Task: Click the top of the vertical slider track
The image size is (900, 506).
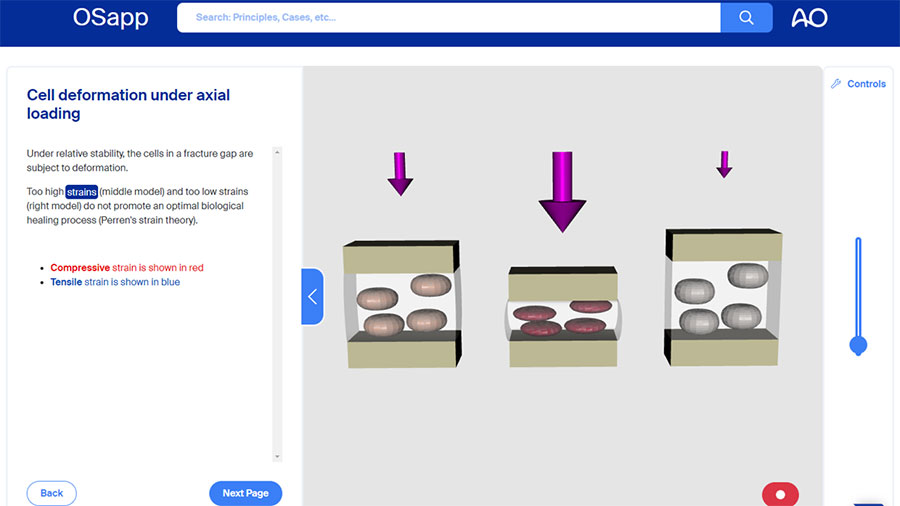Action: [x=858, y=242]
